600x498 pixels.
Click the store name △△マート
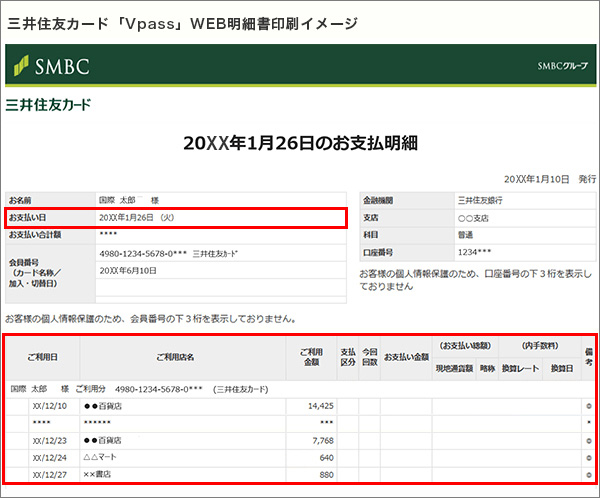[x=100, y=457]
